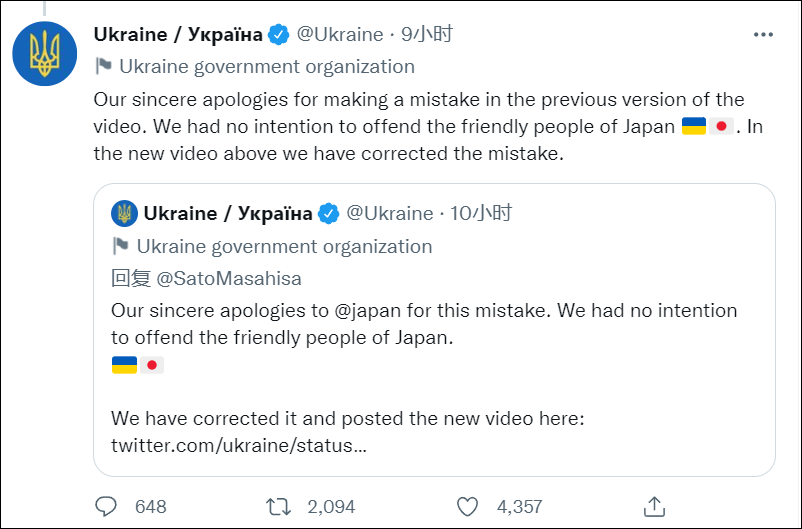Click the reply speech bubble icon
The height and width of the screenshot is (529, 802).
pyautogui.click(x=106, y=506)
